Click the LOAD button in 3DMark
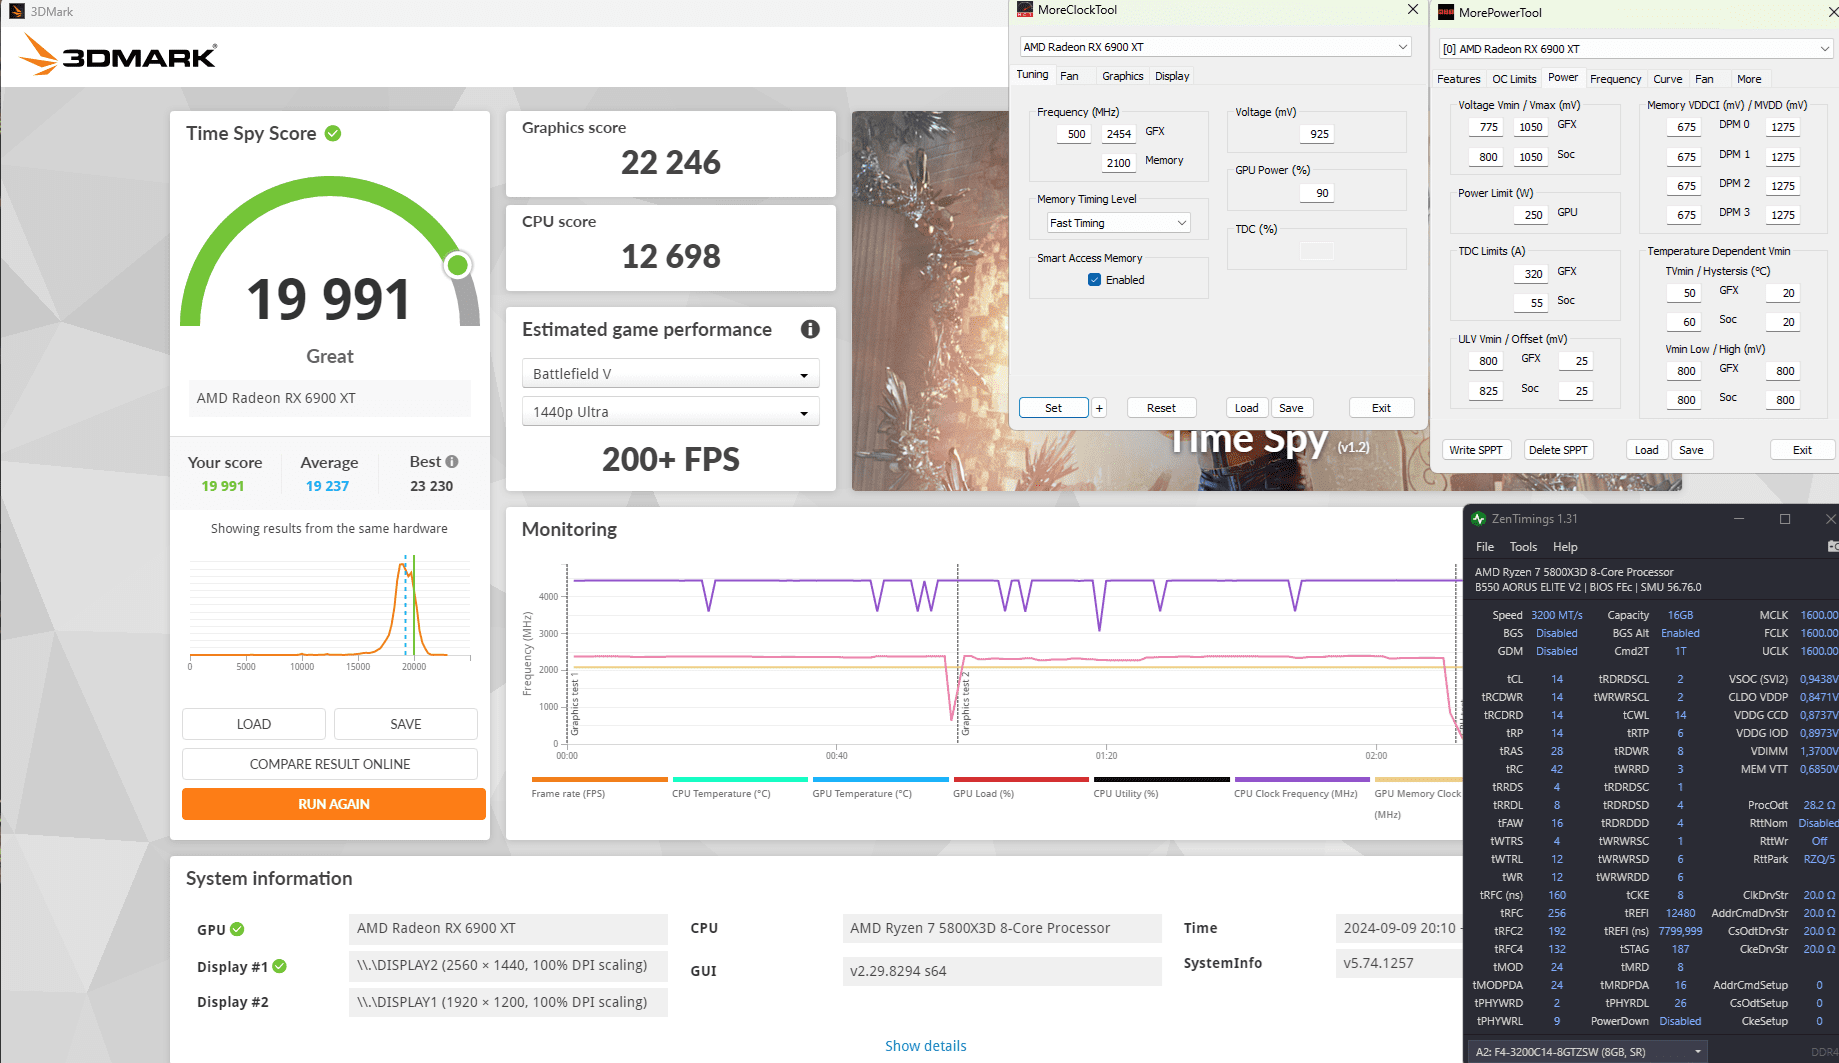1839x1063 pixels. tap(254, 724)
